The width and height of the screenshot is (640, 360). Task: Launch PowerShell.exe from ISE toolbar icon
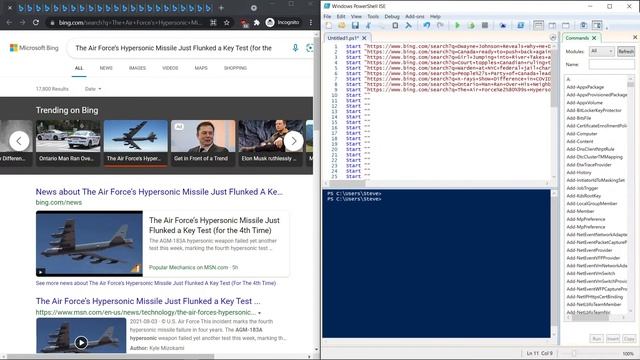520,25
